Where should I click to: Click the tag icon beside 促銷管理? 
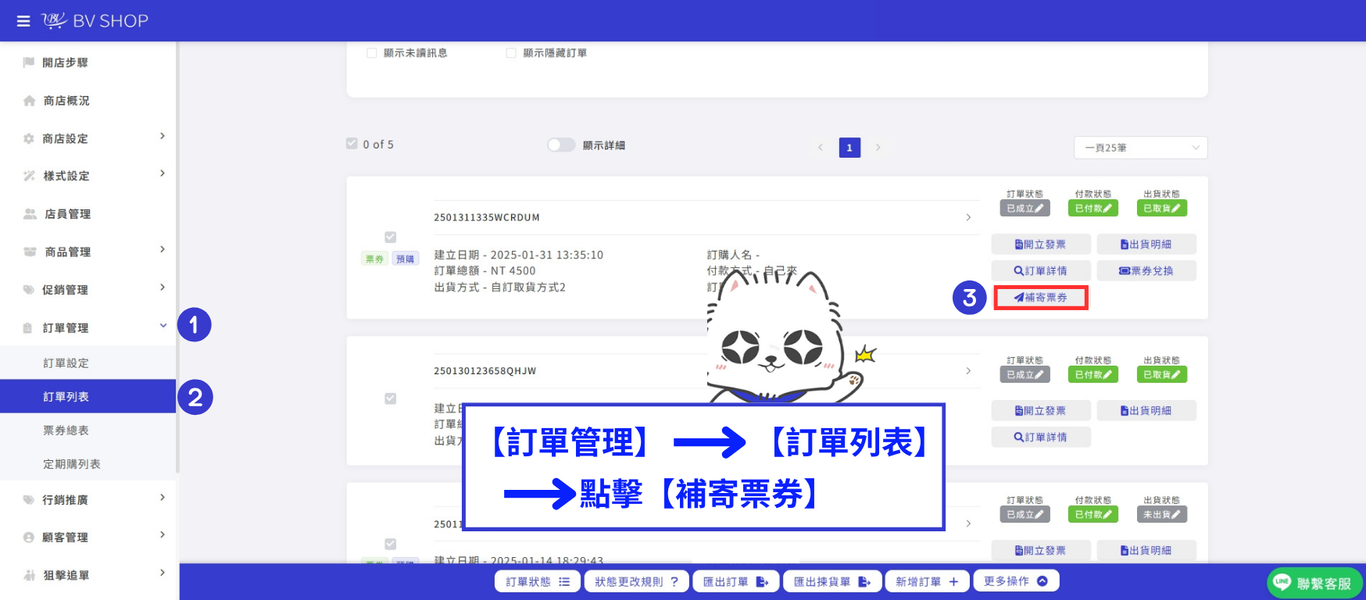click(29, 290)
